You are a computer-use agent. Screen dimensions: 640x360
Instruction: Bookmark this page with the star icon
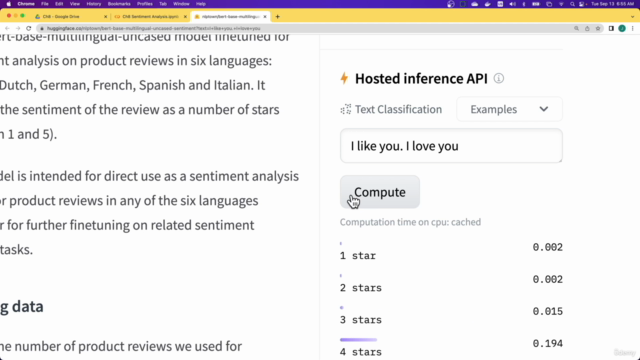598,28
